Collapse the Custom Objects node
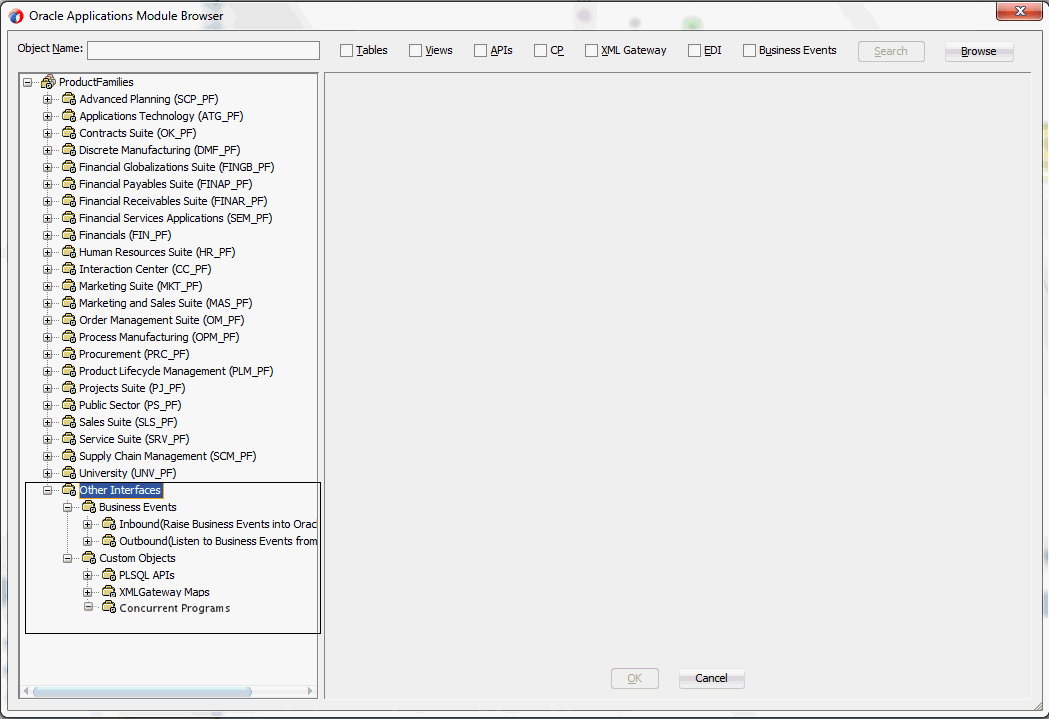 pos(68,558)
